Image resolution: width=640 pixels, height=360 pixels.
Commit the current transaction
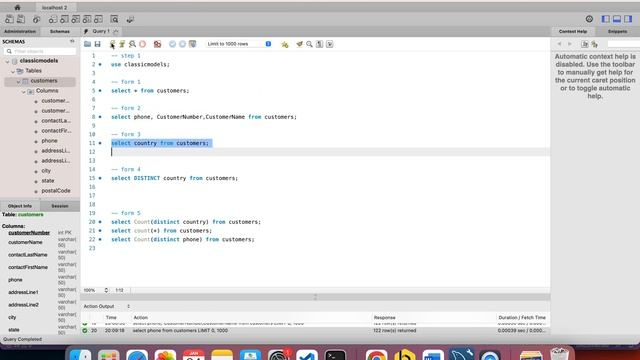pyautogui.click(x=172, y=44)
